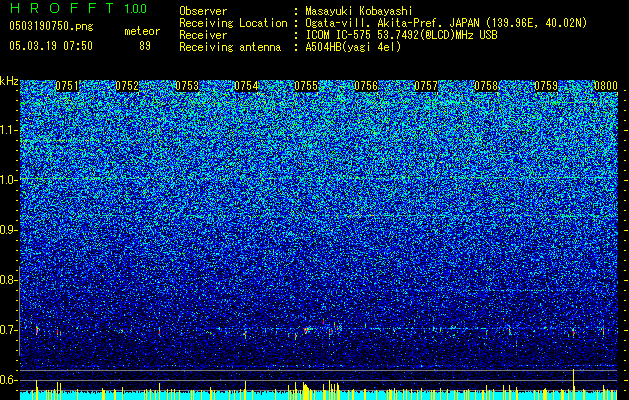Click the 0.7 frequency axis label

click(x=7, y=330)
